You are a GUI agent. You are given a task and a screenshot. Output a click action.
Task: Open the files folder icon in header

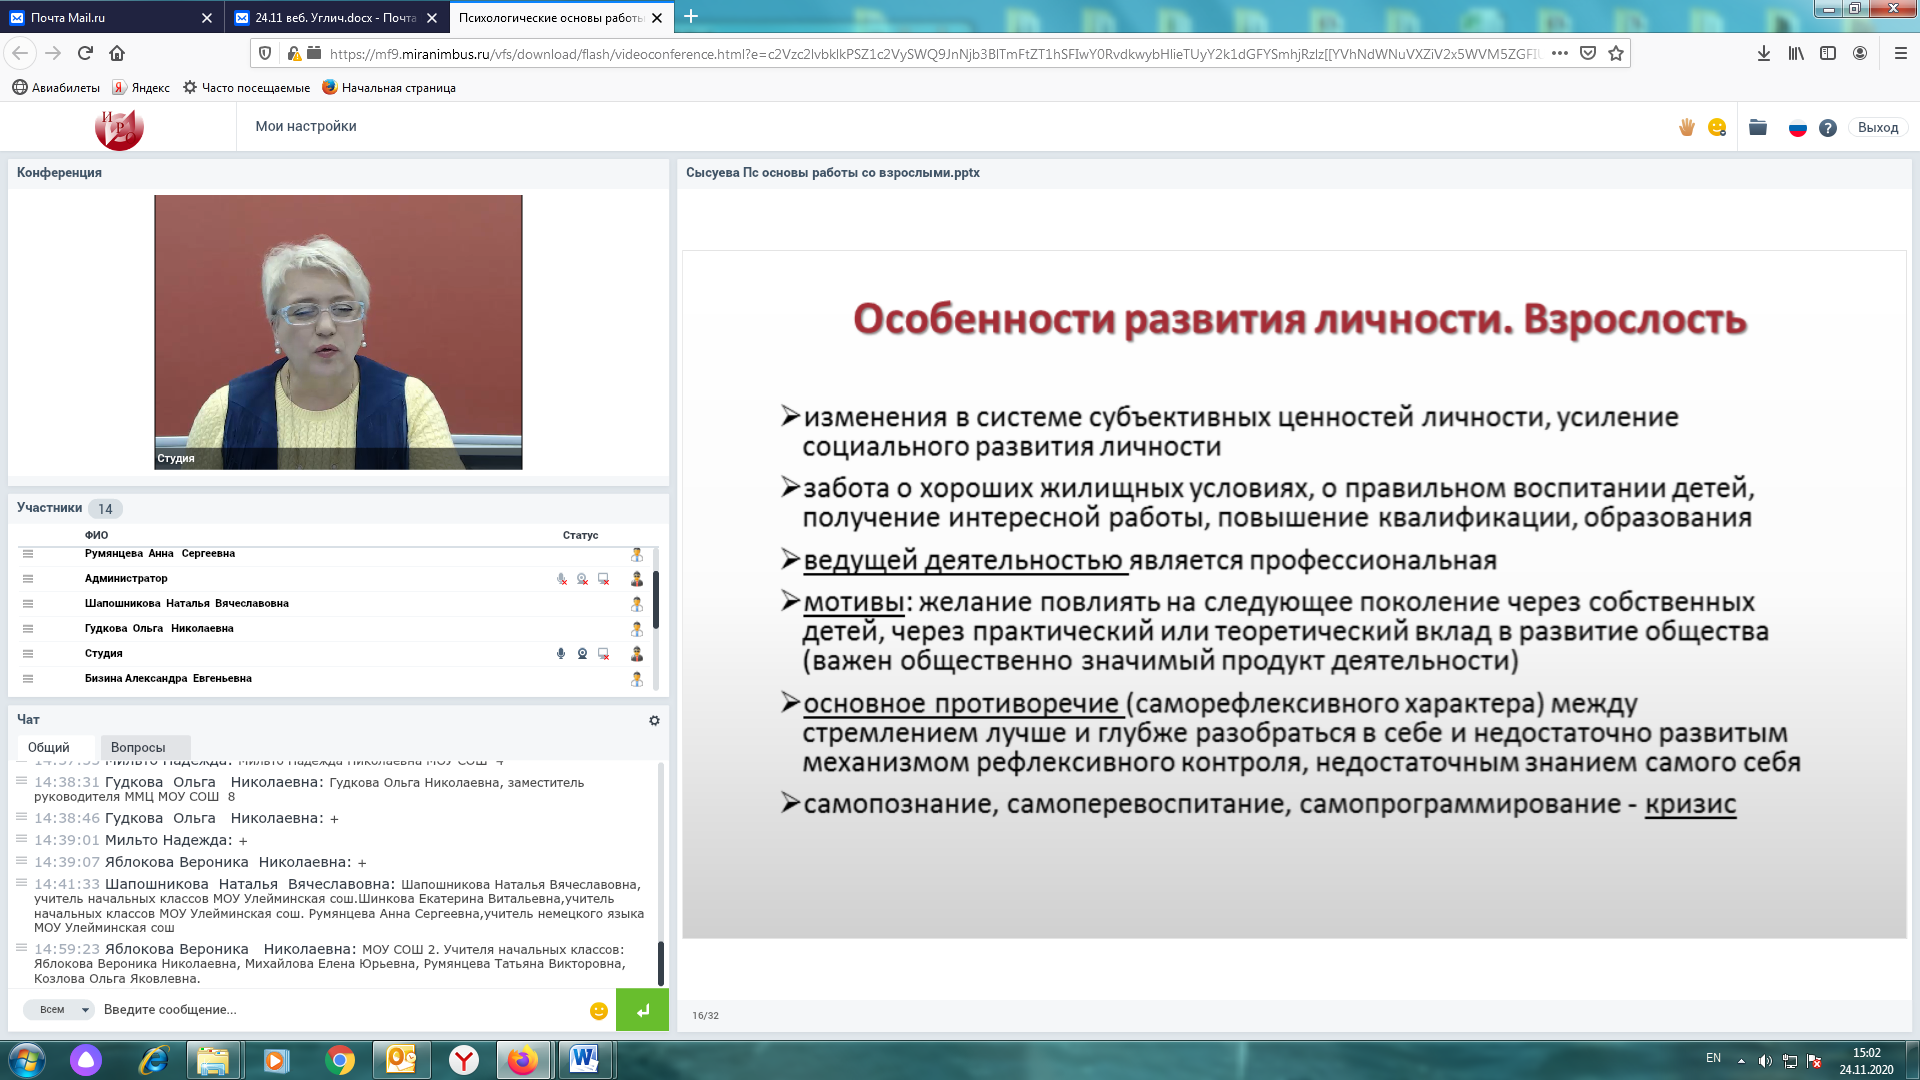[x=1758, y=127]
